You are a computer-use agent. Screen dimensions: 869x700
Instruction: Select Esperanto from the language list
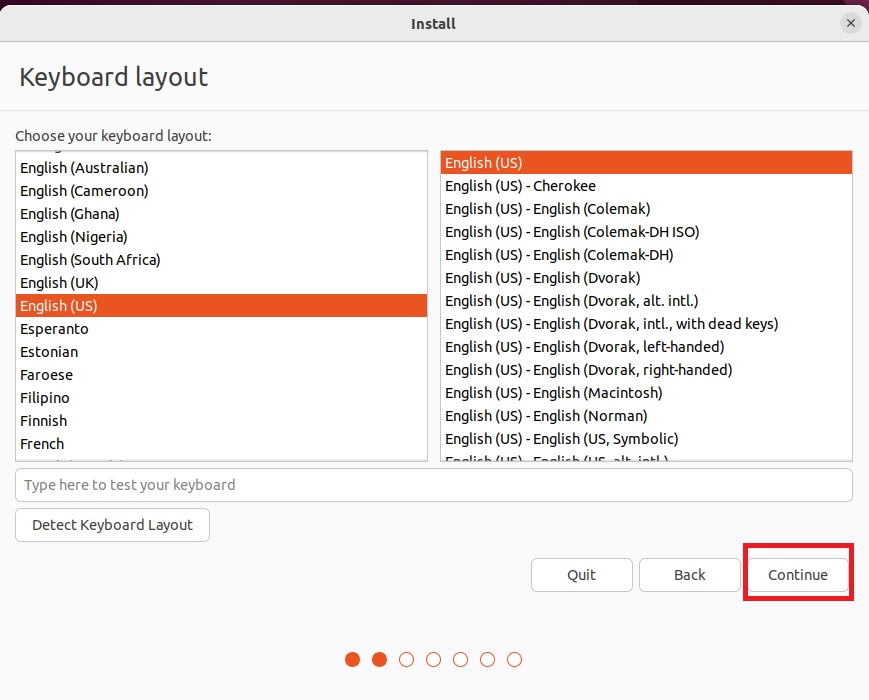[x=54, y=329]
